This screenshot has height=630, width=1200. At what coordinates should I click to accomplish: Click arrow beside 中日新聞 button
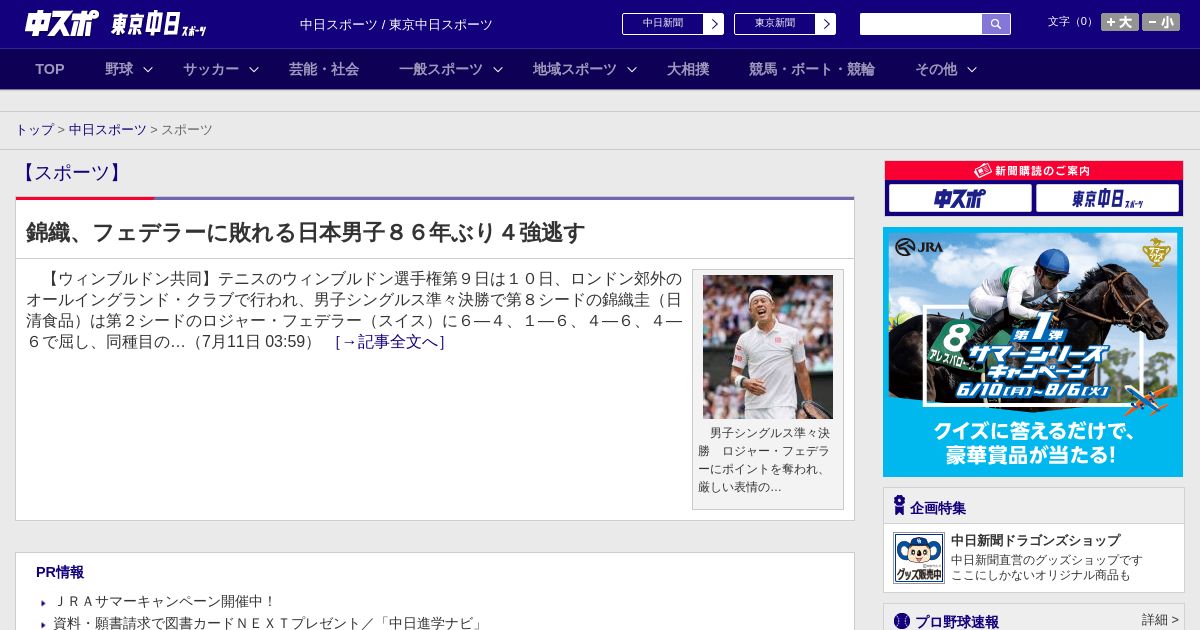(x=714, y=24)
